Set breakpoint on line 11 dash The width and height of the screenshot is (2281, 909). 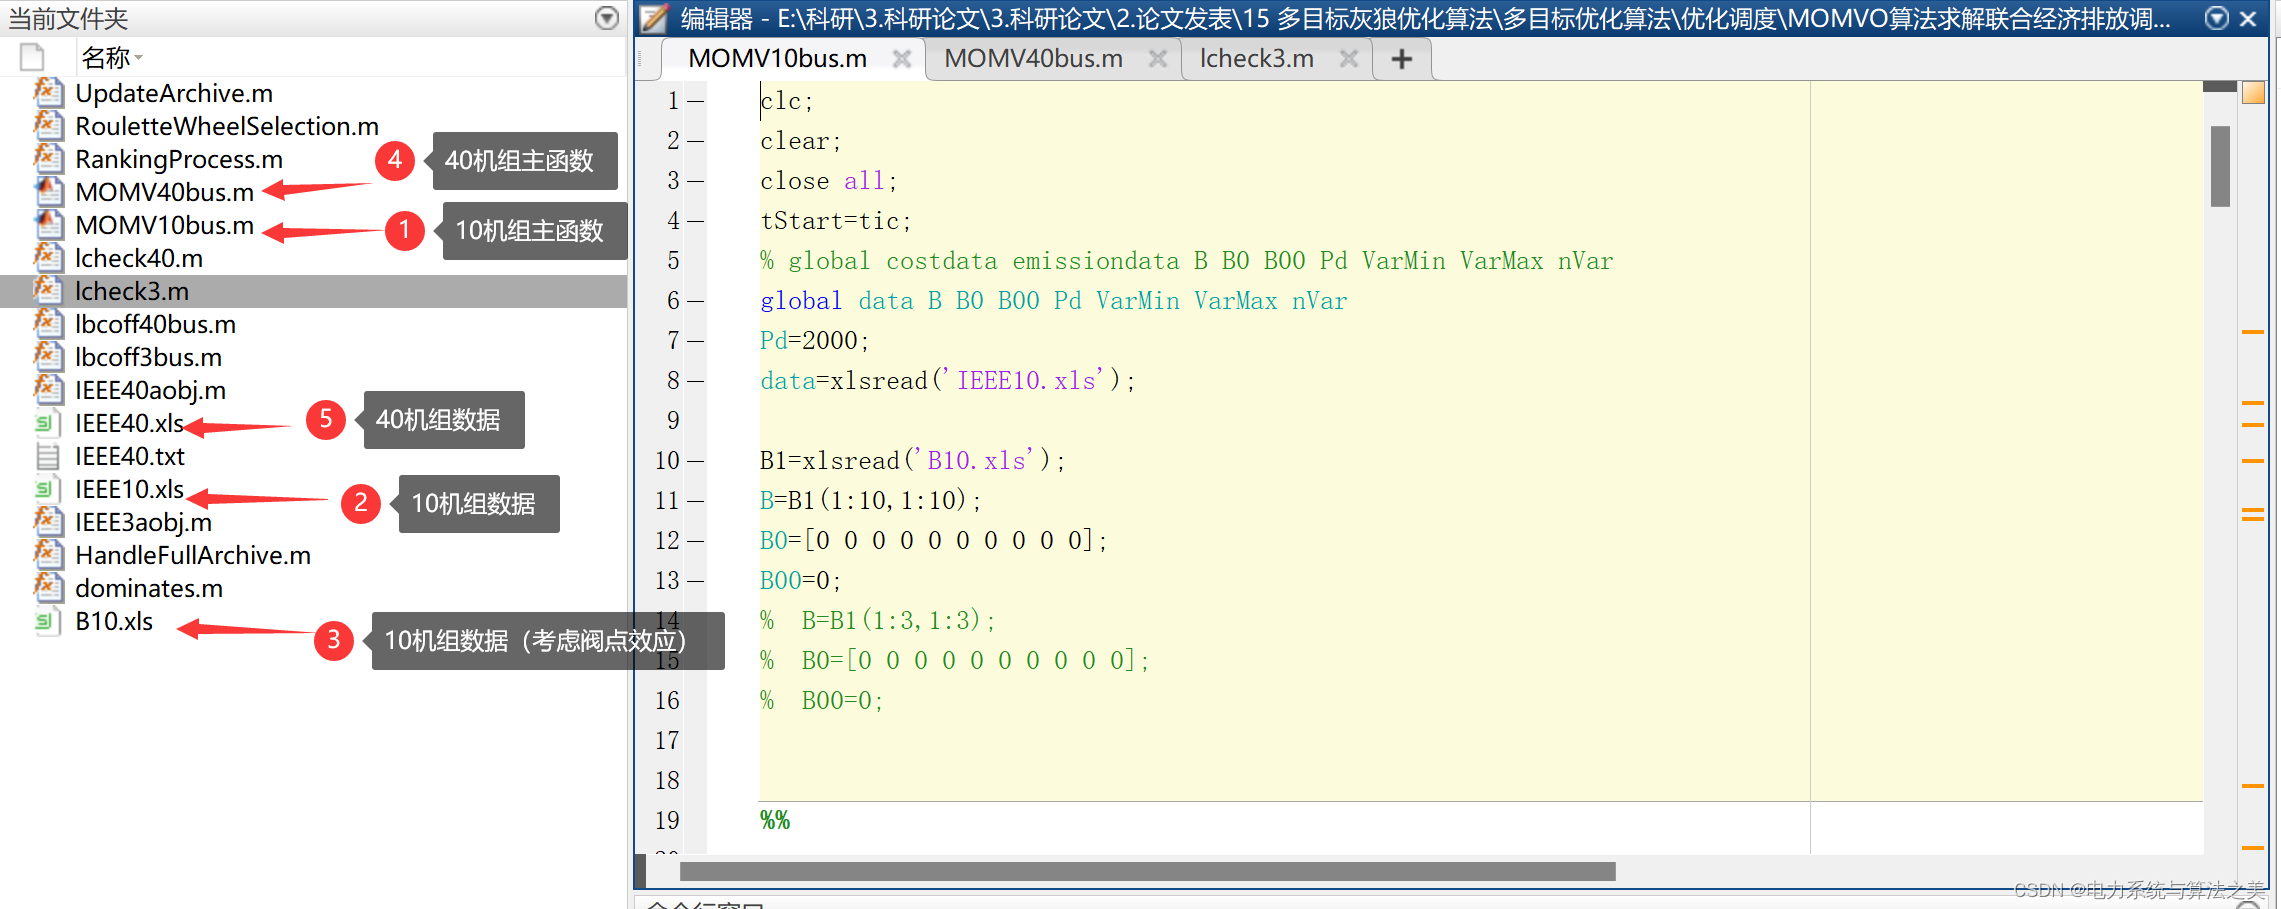coord(696,501)
